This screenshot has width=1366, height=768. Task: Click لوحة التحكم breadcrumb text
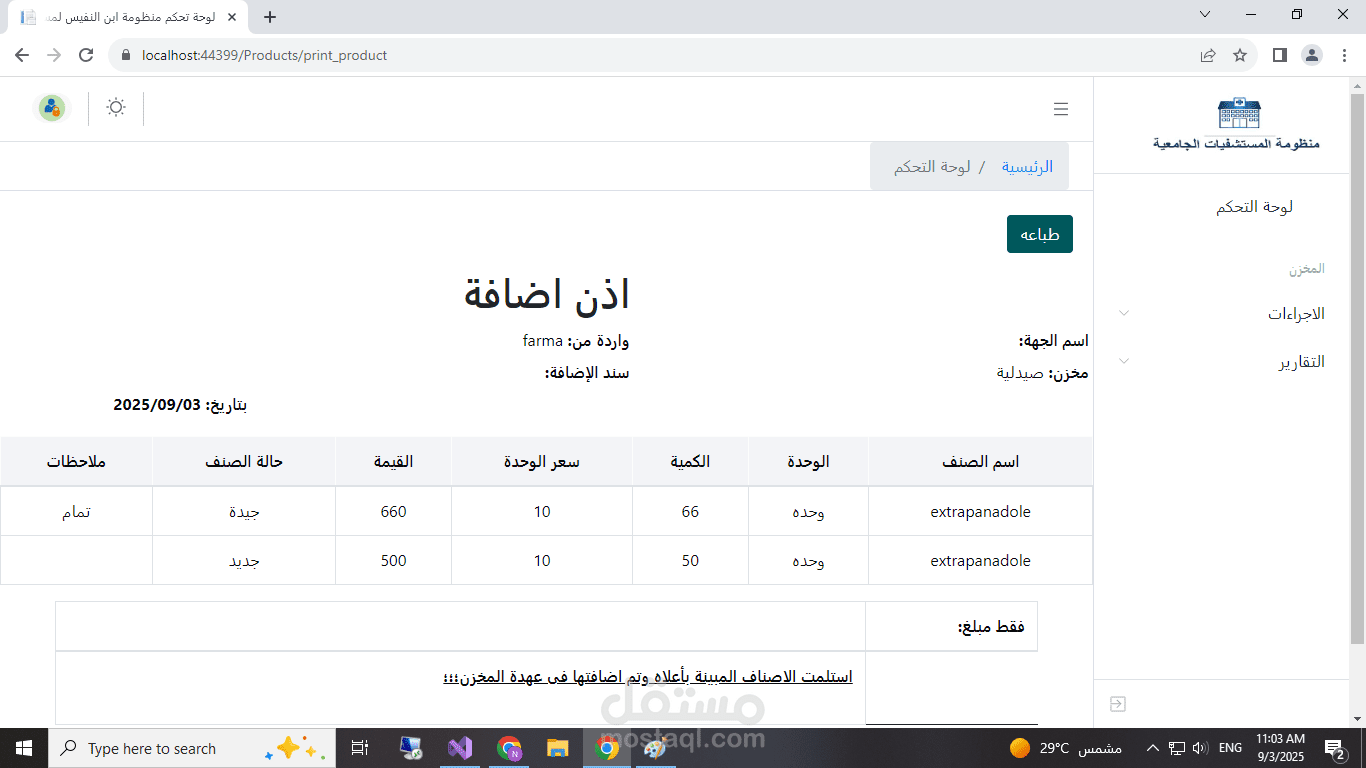tap(932, 167)
